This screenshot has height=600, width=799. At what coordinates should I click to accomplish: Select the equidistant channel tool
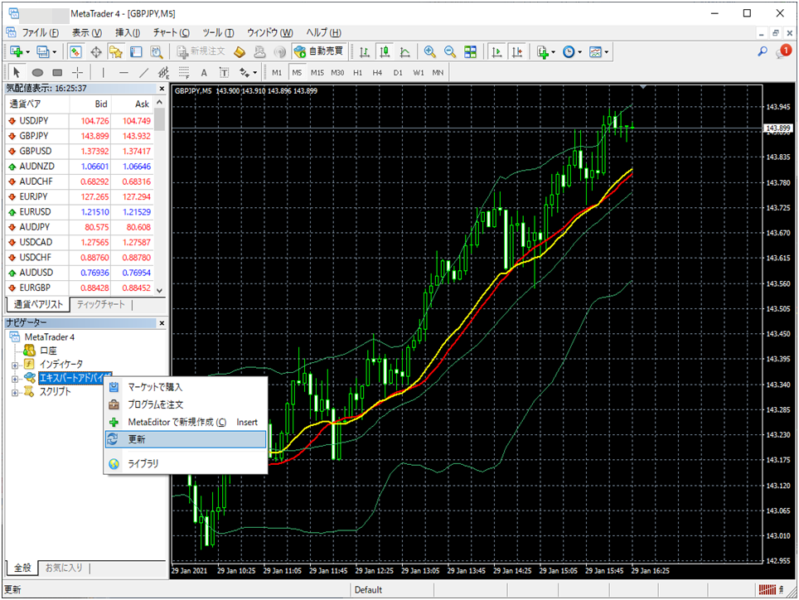coord(164,72)
